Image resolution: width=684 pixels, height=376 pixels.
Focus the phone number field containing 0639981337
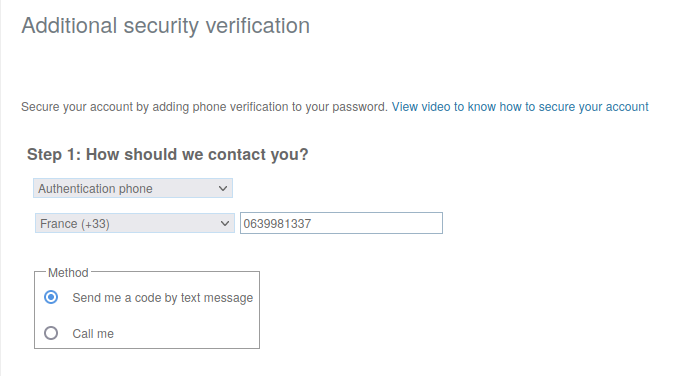(x=341, y=223)
